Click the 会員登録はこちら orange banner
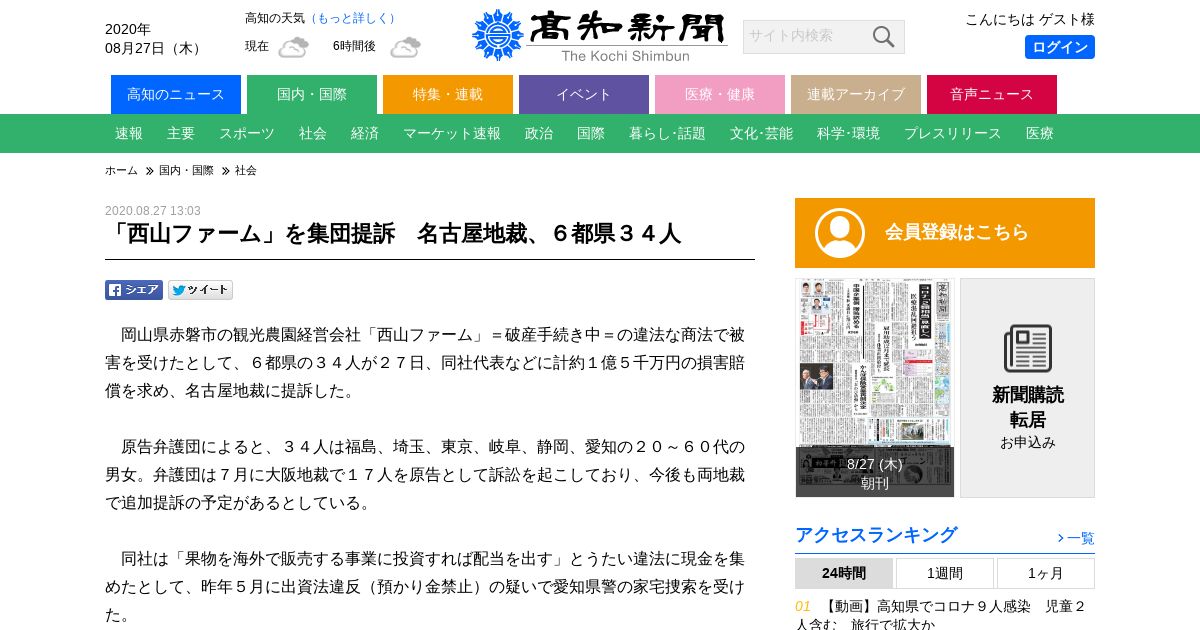This screenshot has width=1200, height=630. click(945, 233)
